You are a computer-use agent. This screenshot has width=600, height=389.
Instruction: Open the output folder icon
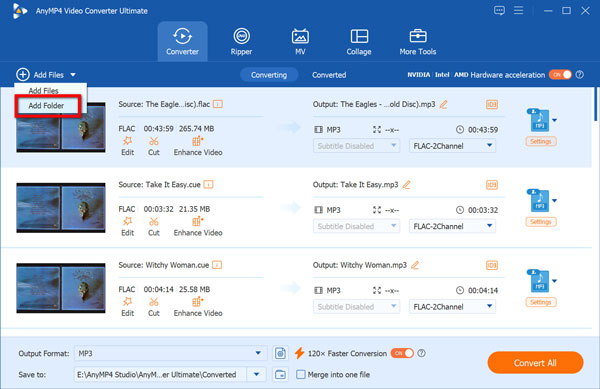[280, 374]
